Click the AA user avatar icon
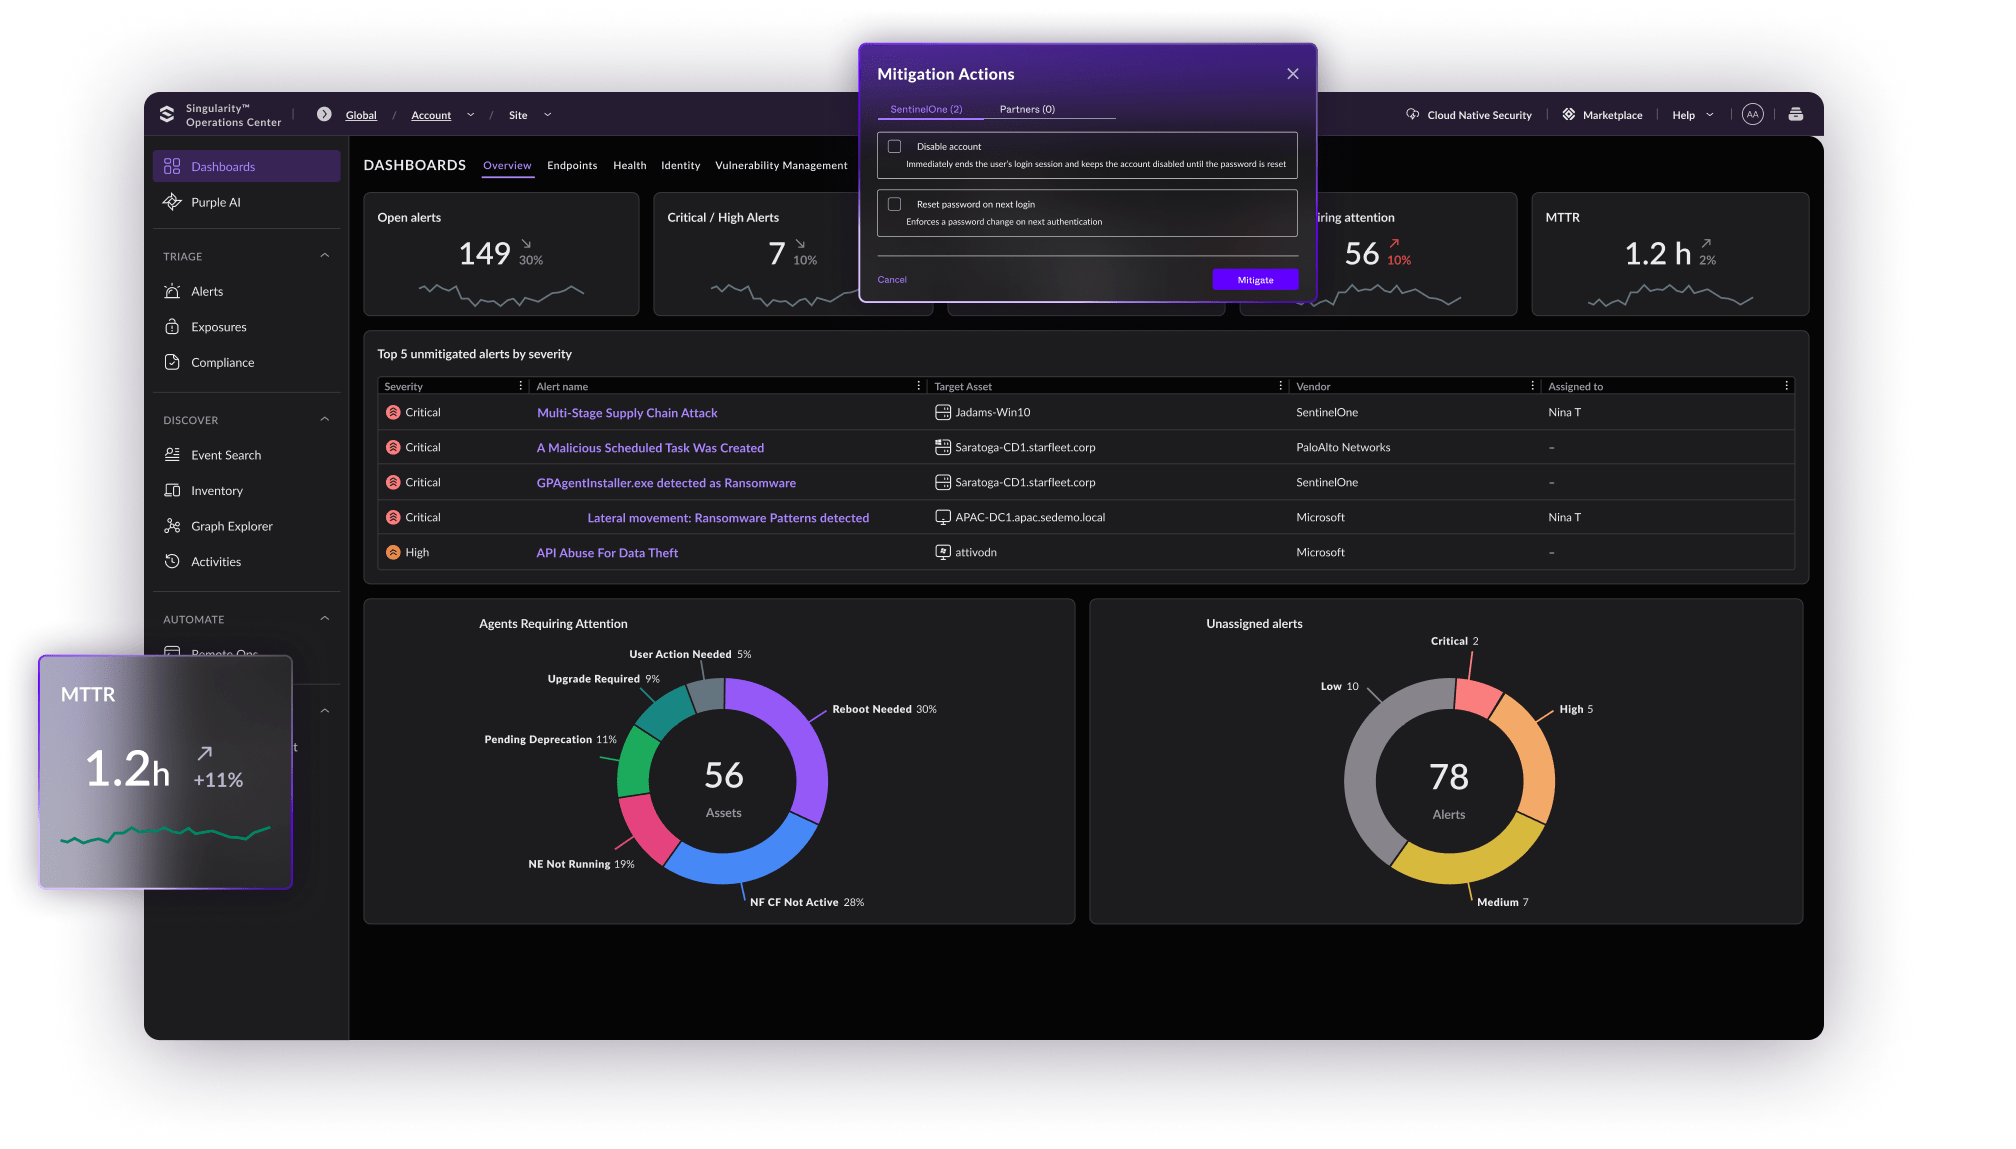This screenshot has height=1149, width=2016. click(1752, 115)
